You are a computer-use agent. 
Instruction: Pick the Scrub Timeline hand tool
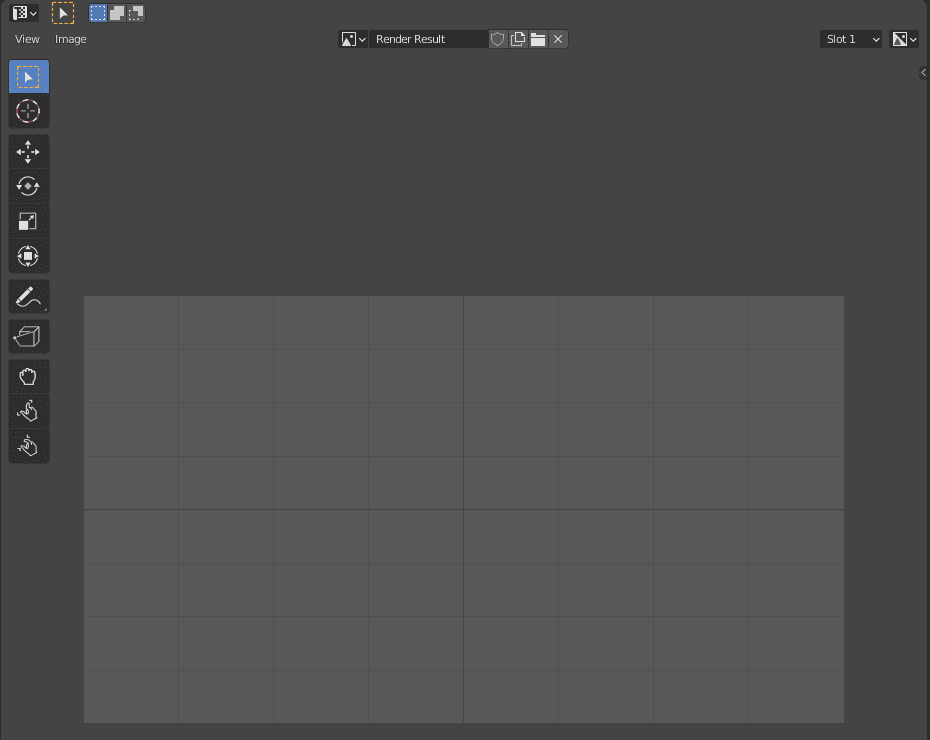click(x=28, y=445)
